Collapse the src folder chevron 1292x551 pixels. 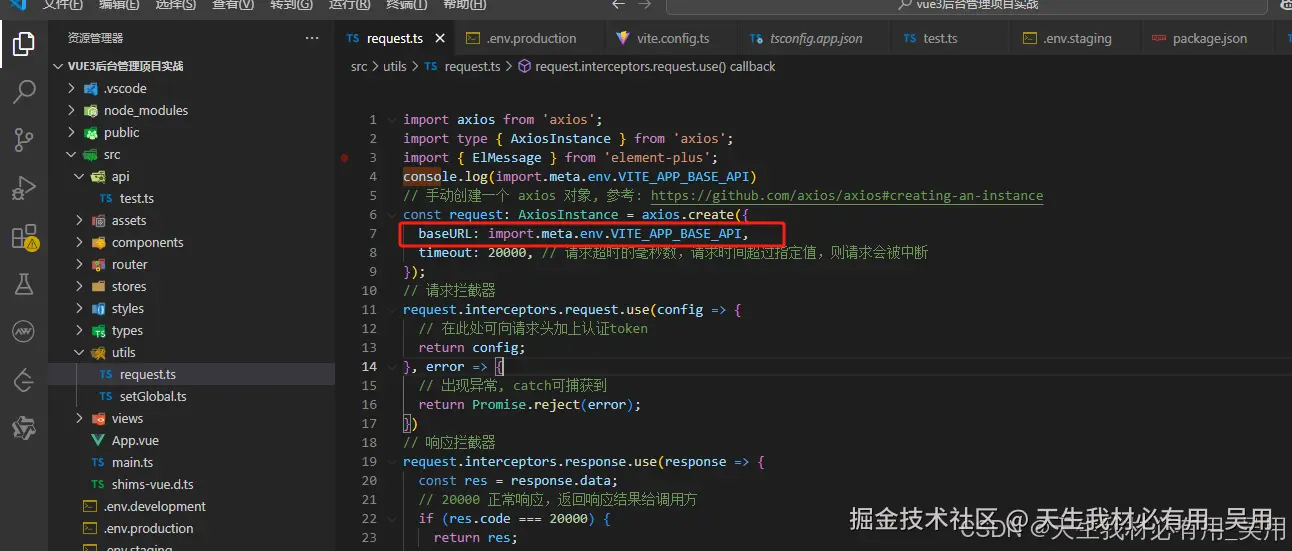[71, 154]
